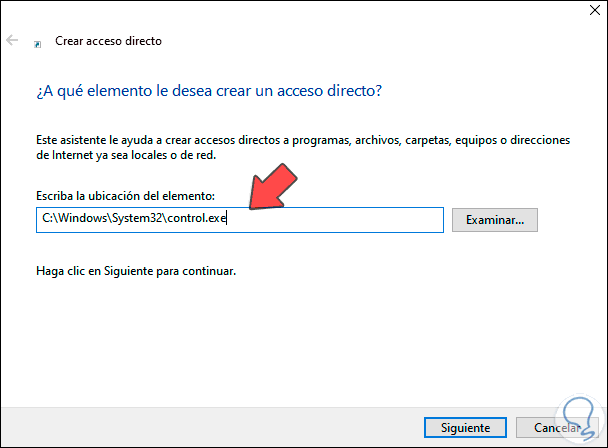The image size is (608, 448).
Task: Click the red arrow annotation
Action: pos(277,186)
